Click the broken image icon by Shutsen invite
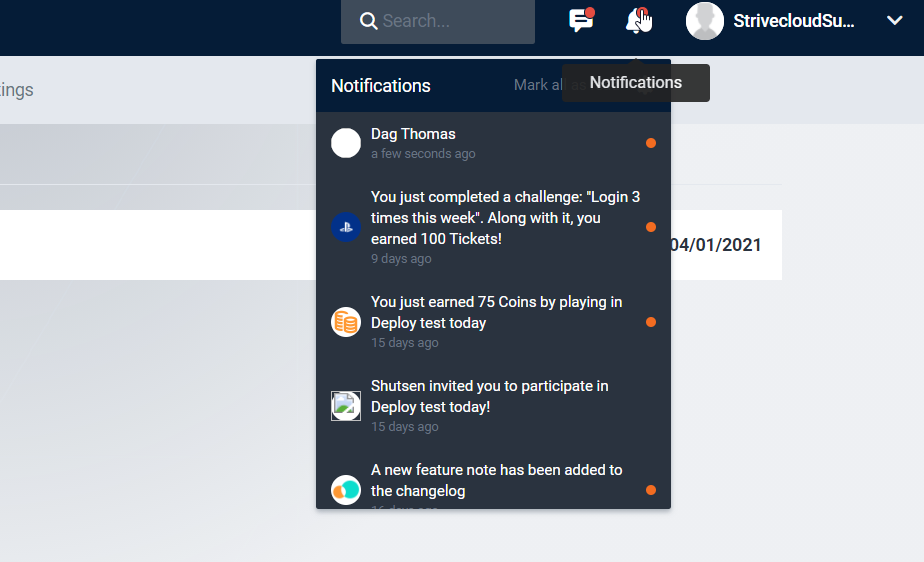 pyautogui.click(x=346, y=406)
